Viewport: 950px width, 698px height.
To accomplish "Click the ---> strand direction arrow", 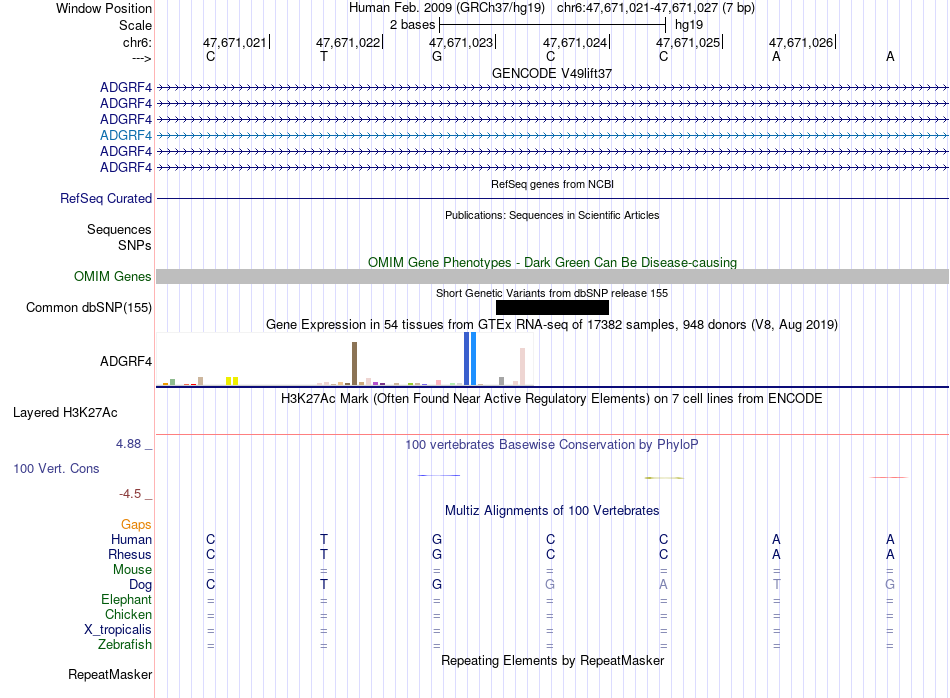I will point(142,58).
